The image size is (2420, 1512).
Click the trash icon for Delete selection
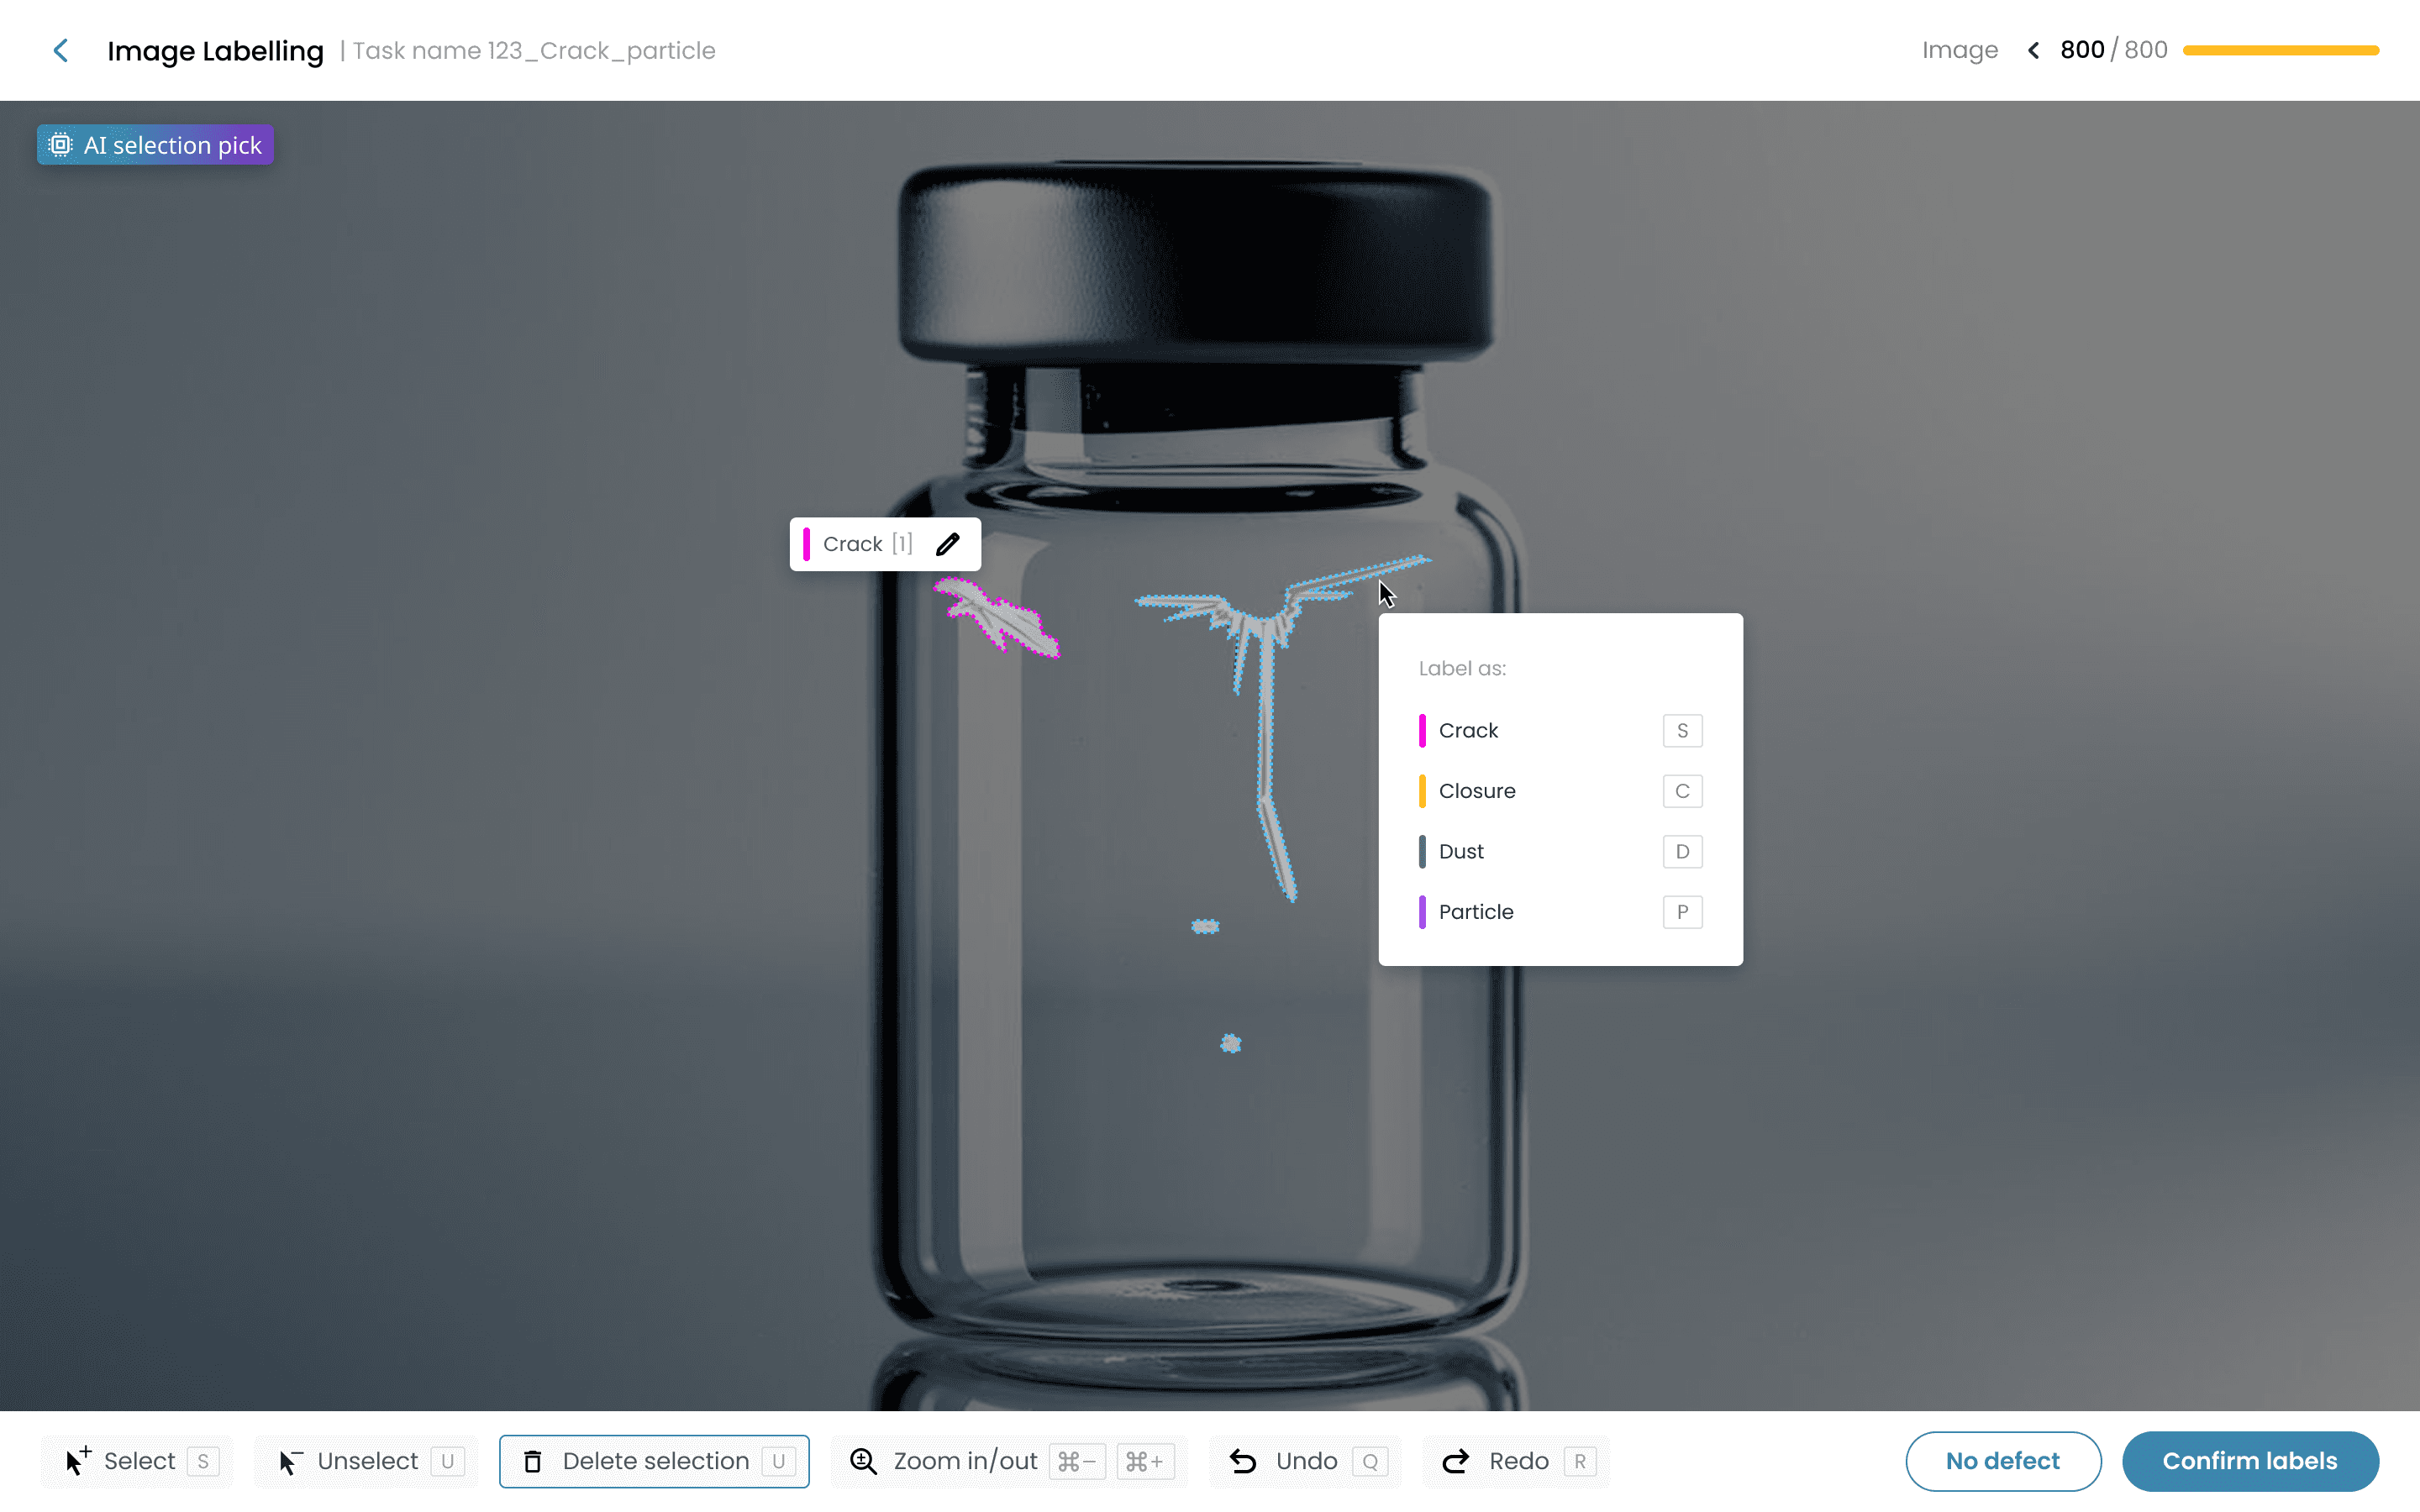coord(533,1461)
